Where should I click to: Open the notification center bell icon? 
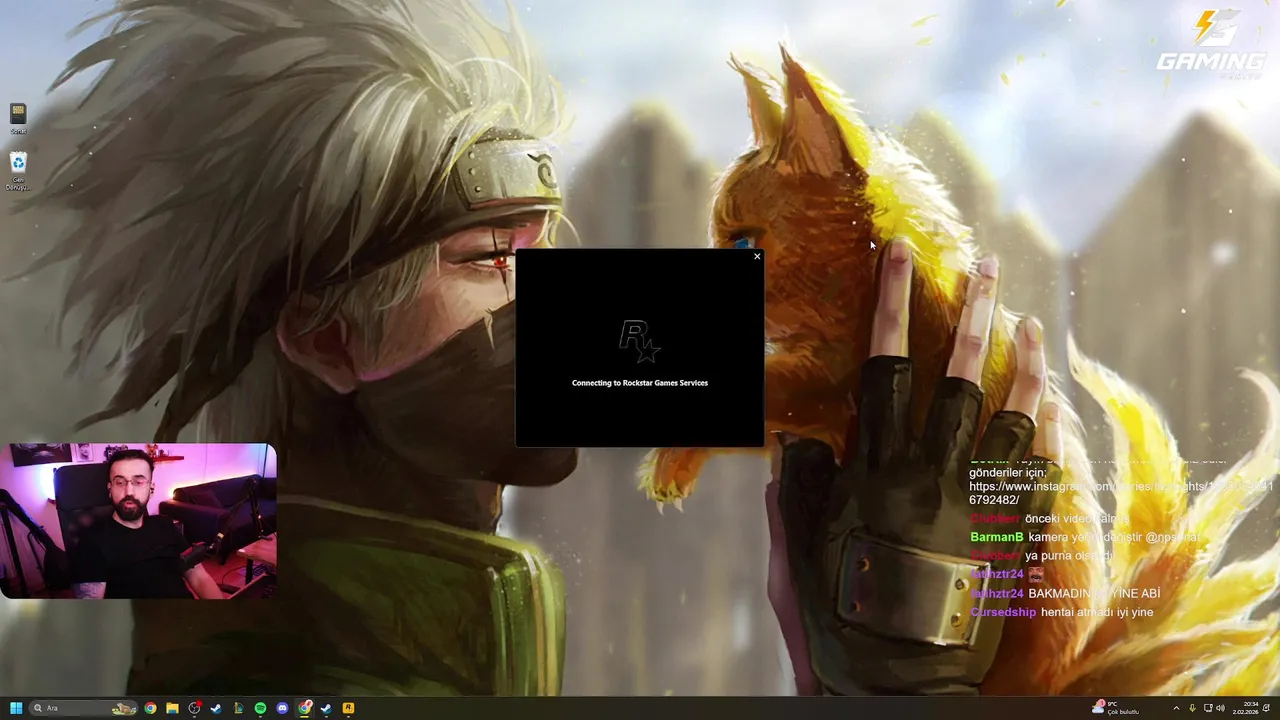click(1266, 708)
